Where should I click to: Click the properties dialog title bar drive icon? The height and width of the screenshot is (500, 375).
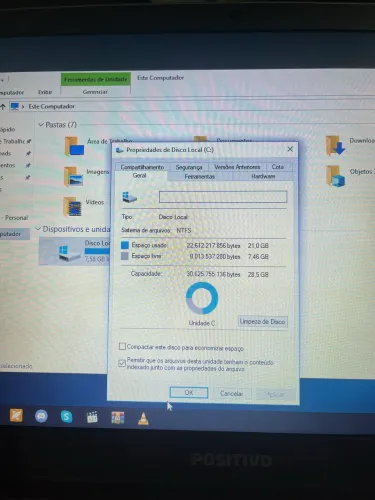[x=120, y=150]
